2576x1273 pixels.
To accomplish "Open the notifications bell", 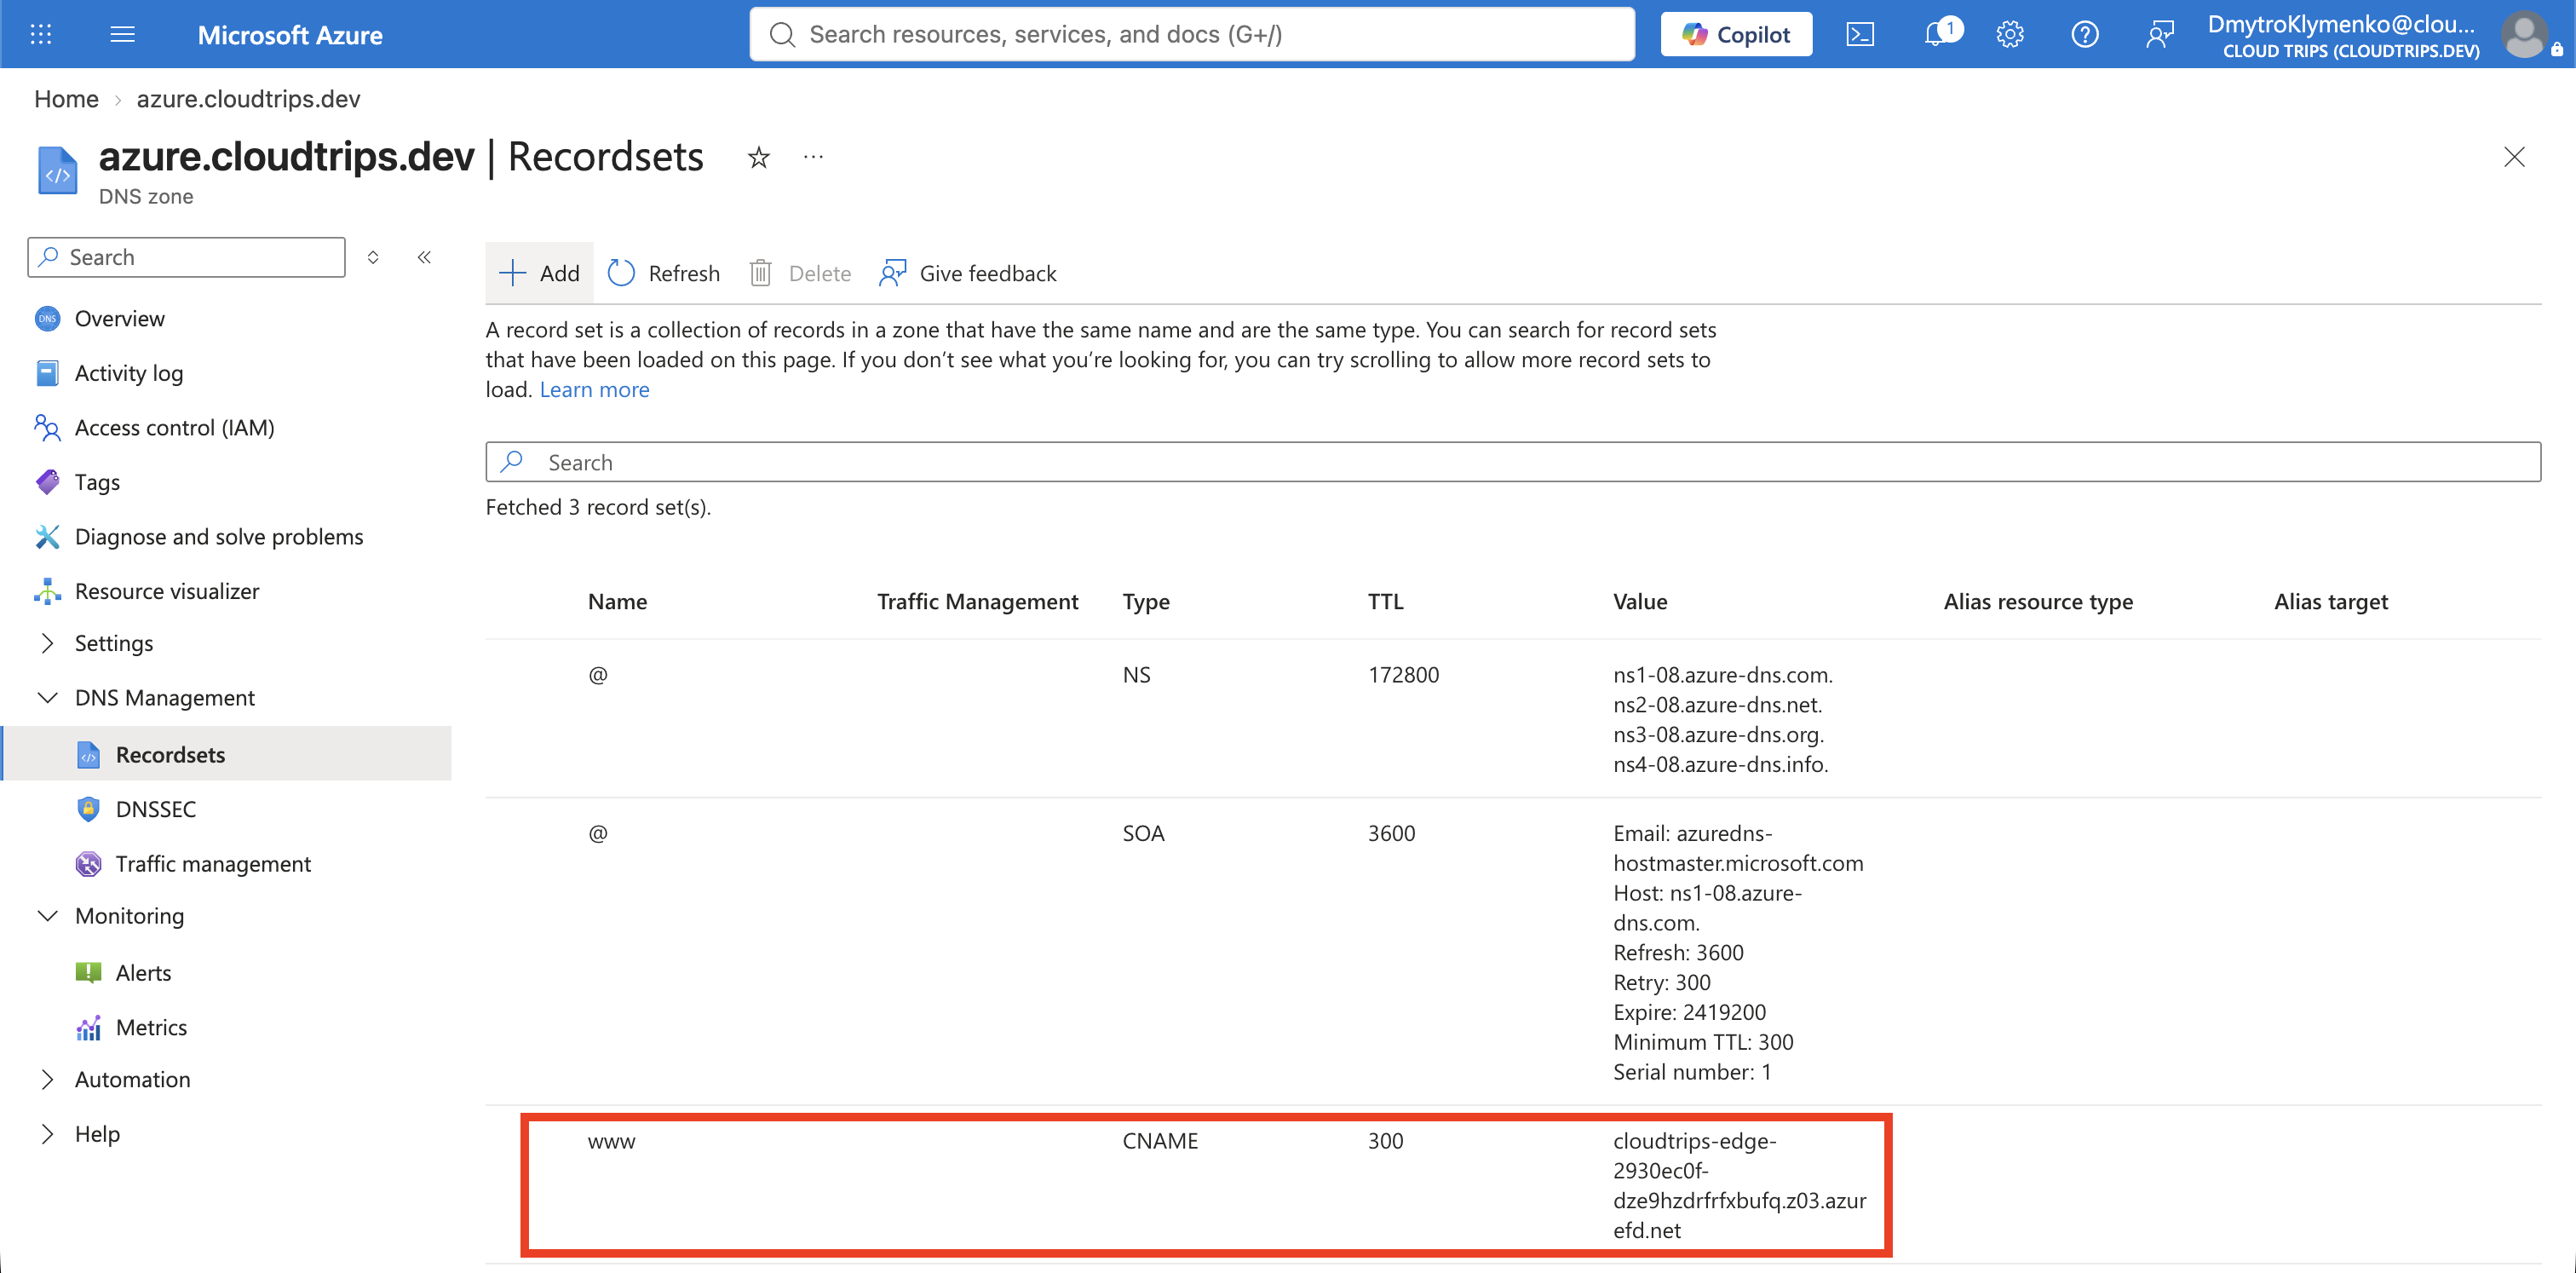I will (1938, 34).
